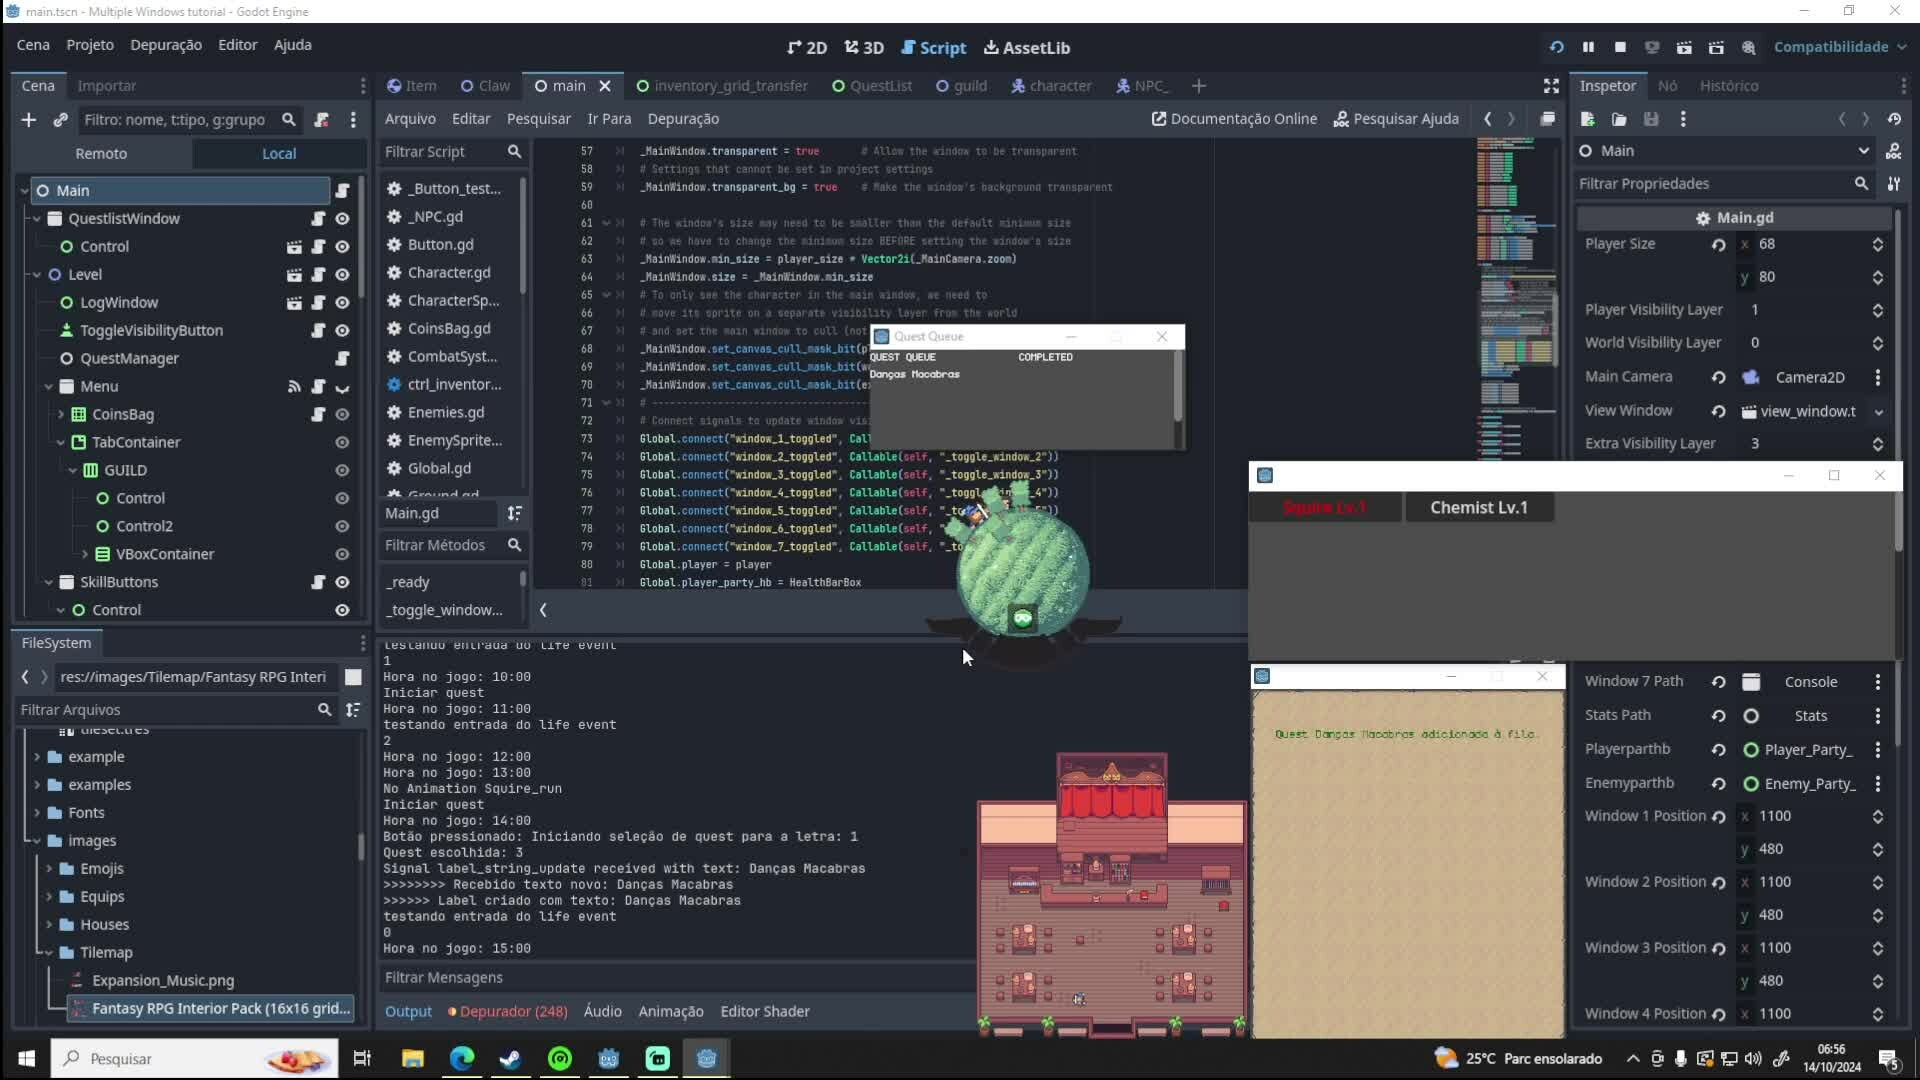Toggle distraction free mode icon
This screenshot has height=1080, width=1920.
tap(1551, 86)
